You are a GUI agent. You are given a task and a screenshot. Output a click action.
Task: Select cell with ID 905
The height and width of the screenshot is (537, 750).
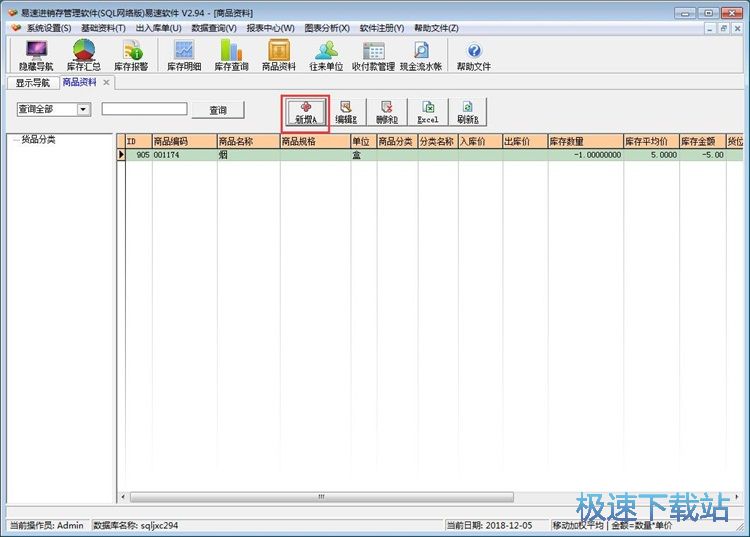[x=139, y=155]
